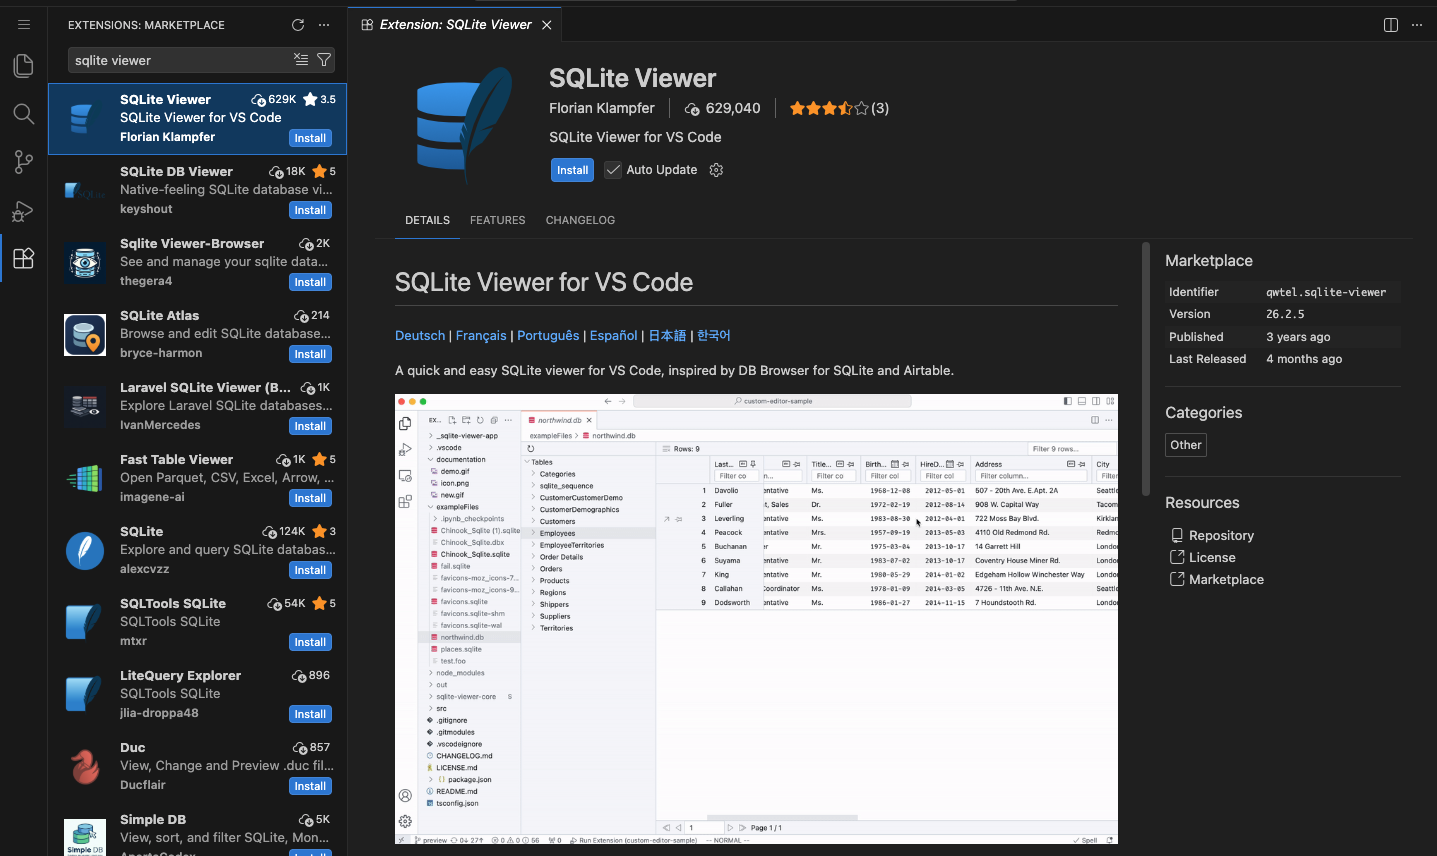The height and width of the screenshot is (856, 1437).
Task: Select the Duc extension icon
Action: [85, 766]
